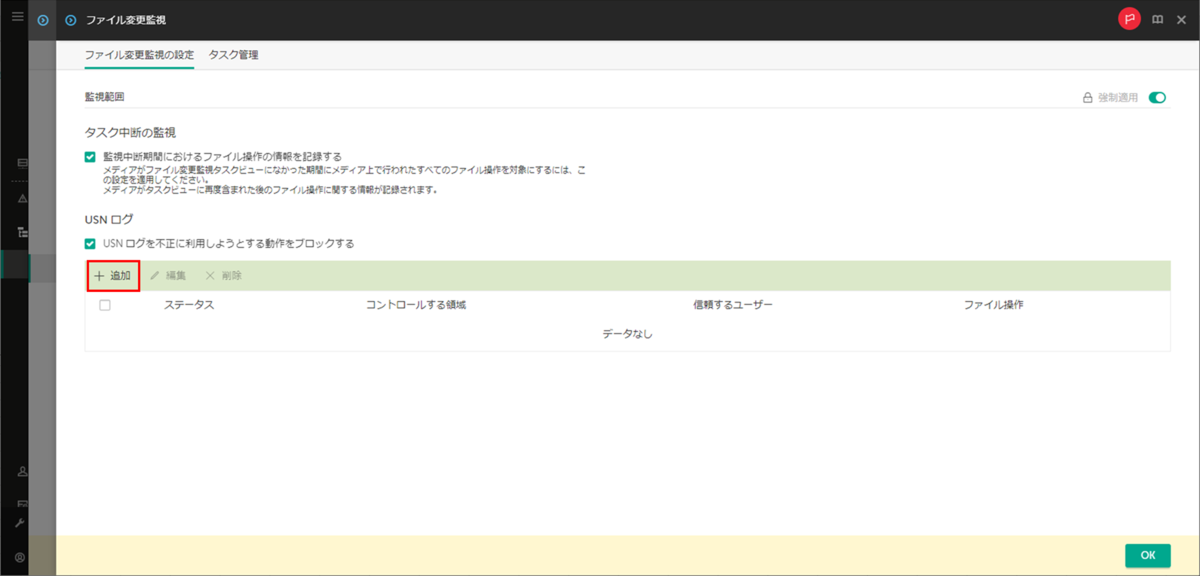Uncheck the USN log blocking checkbox

click(92, 243)
